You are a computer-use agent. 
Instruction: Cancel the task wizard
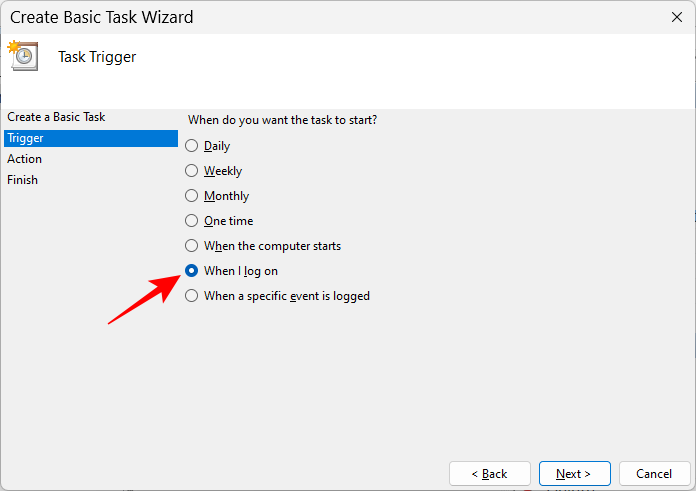(654, 473)
